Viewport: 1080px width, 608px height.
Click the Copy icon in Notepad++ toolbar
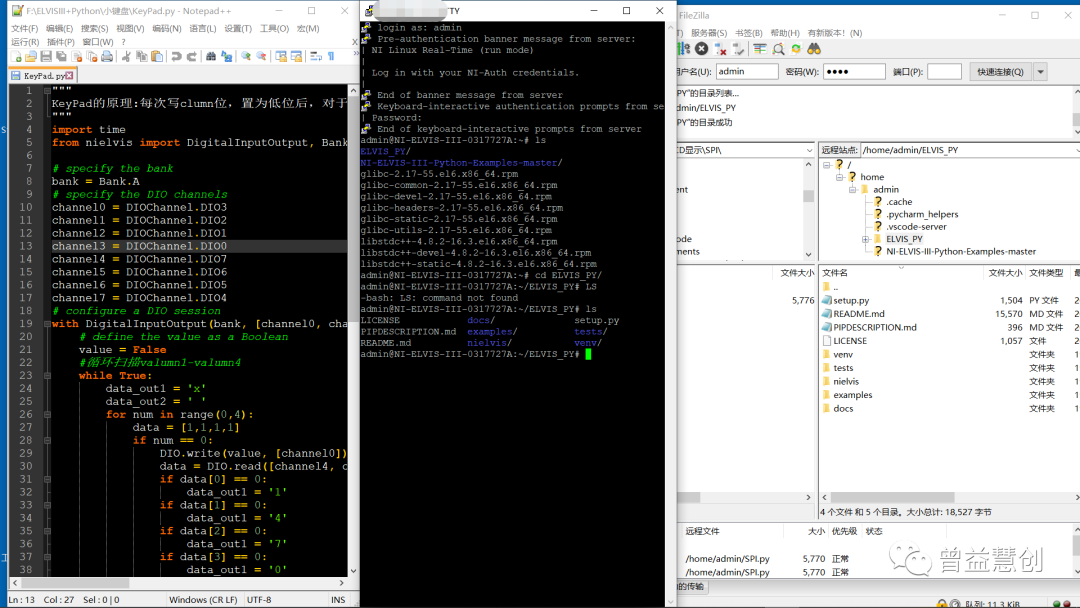coord(141,56)
